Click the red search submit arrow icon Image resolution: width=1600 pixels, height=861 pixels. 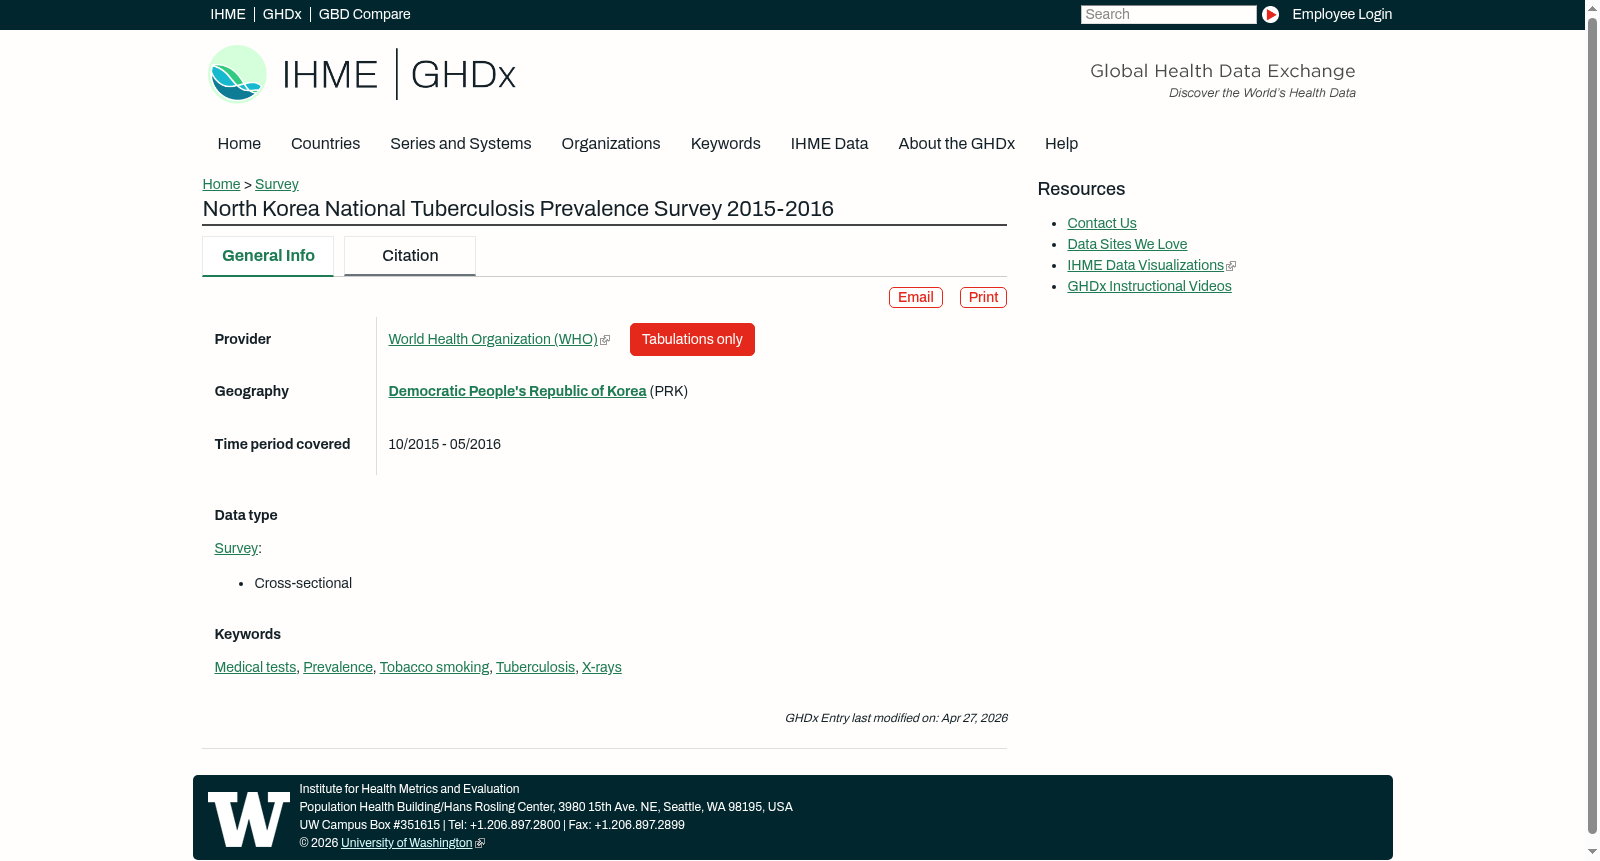click(x=1270, y=14)
